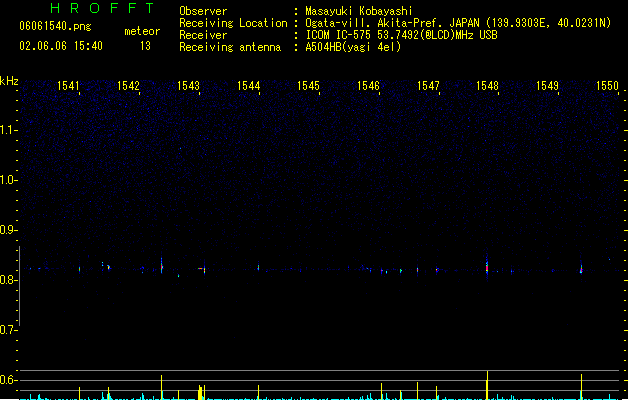
Task: Click the 0.7 frequency axis label
Action: pyautogui.click(x=8, y=330)
